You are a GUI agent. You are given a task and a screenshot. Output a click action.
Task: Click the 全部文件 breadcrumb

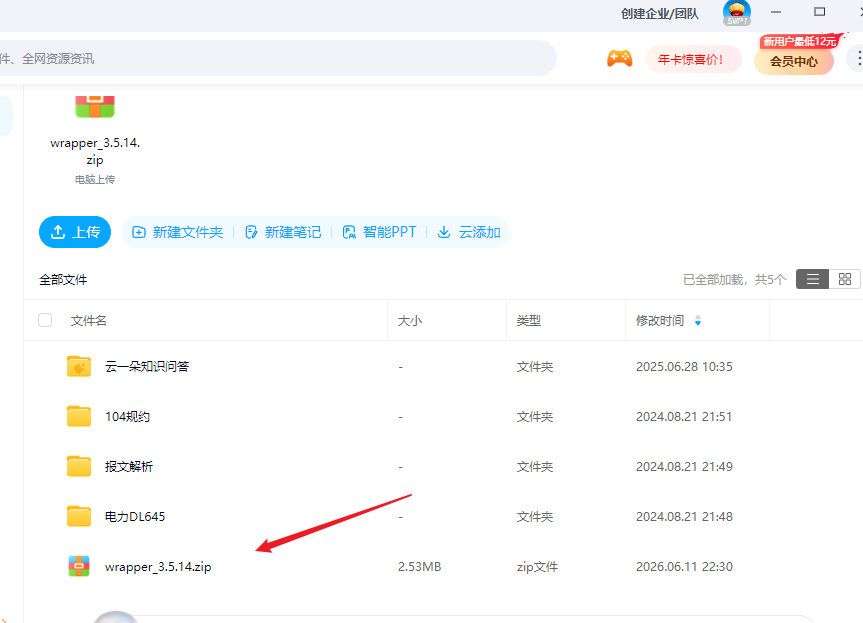(63, 280)
